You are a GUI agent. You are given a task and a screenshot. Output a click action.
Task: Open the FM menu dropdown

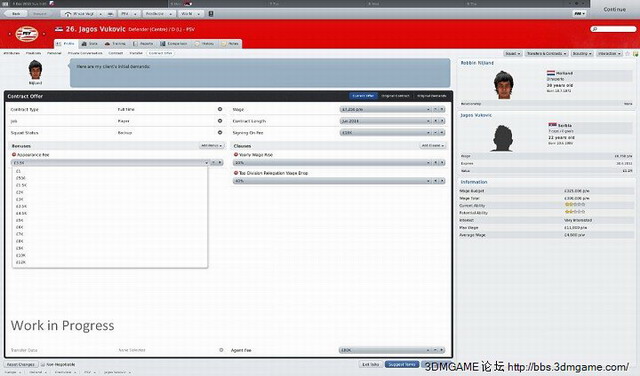579,14
